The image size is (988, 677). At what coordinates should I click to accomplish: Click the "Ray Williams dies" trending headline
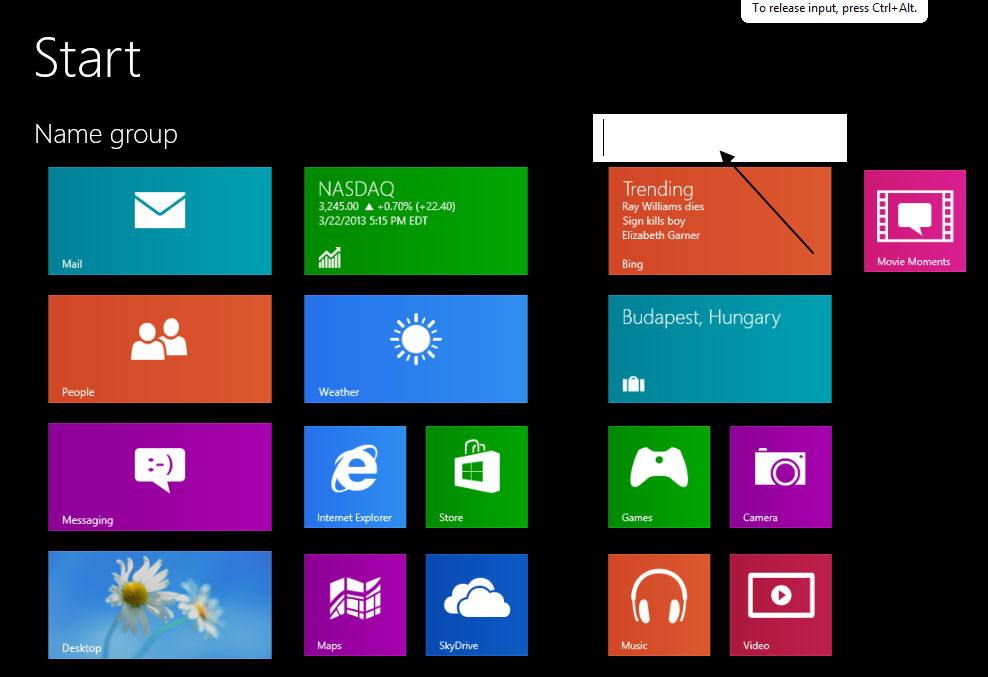tap(663, 206)
